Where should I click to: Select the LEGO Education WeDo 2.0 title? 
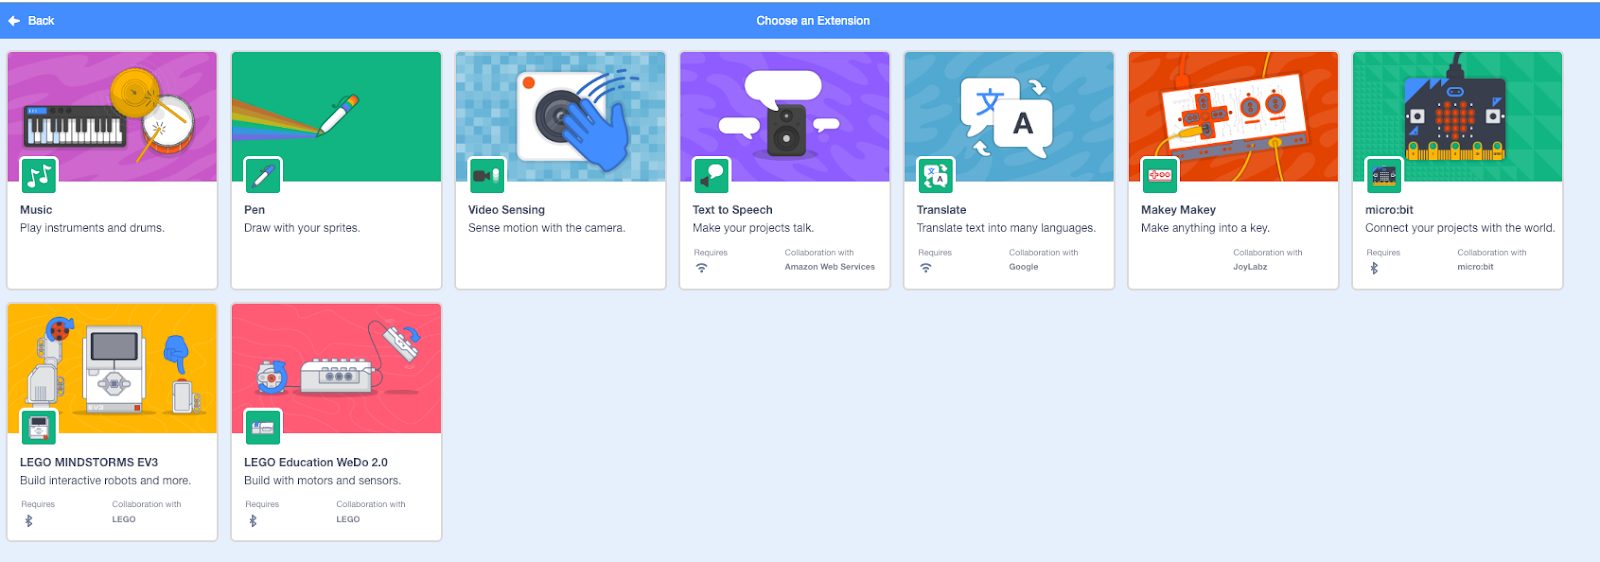tap(316, 462)
